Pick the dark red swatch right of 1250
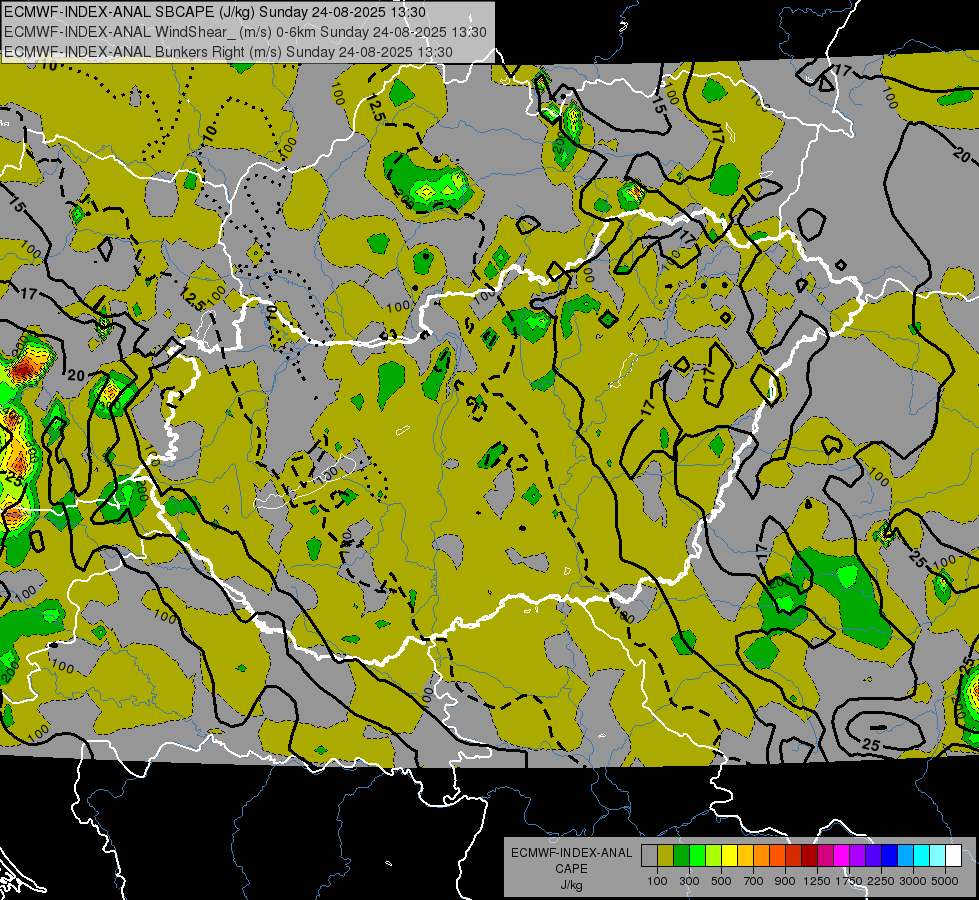The width and height of the screenshot is (979, 900). tap(809, 855)
